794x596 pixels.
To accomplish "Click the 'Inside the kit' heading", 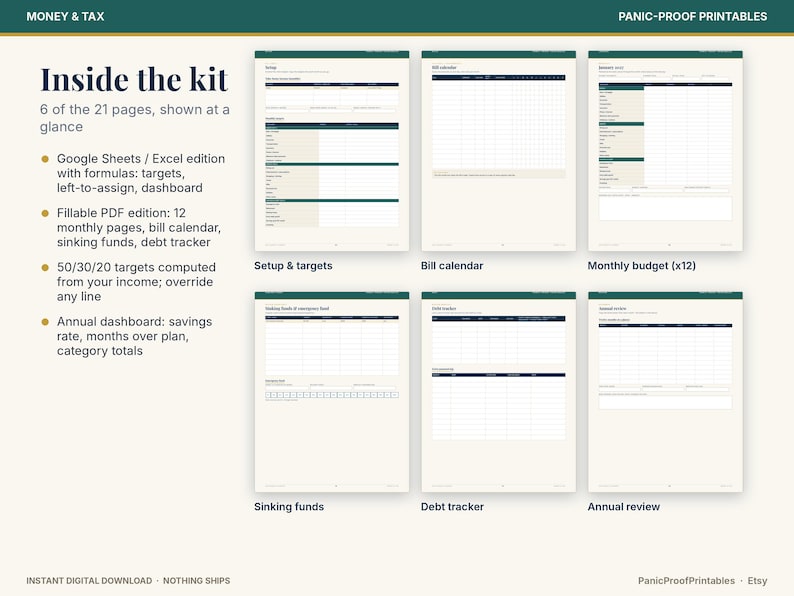I will (x=134, y=80).
